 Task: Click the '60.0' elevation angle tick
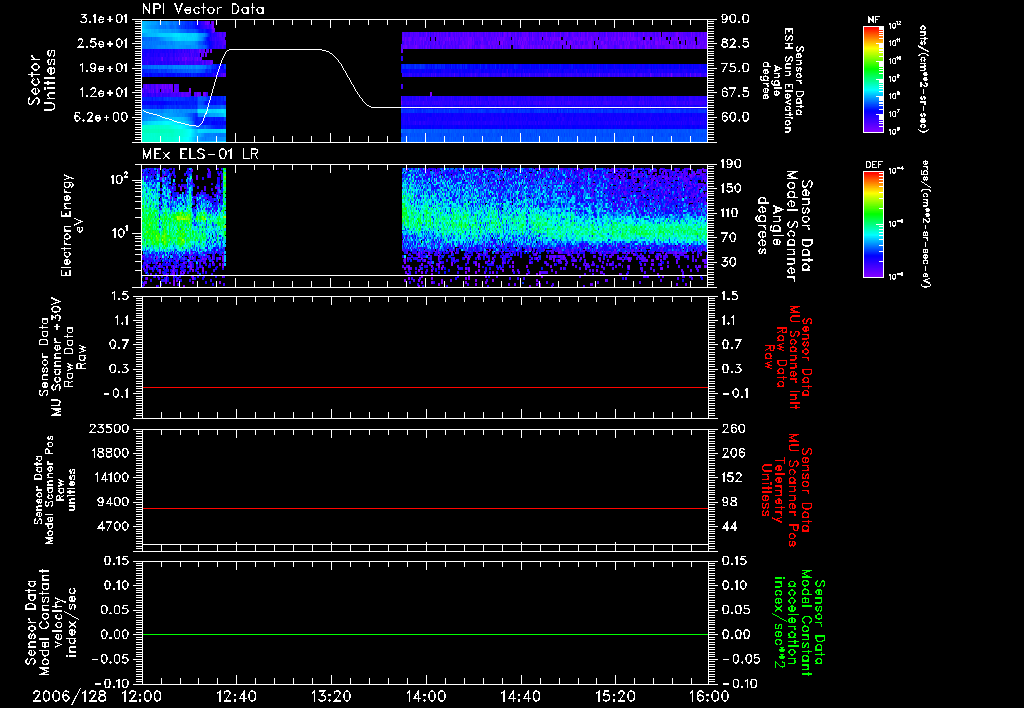736,117
